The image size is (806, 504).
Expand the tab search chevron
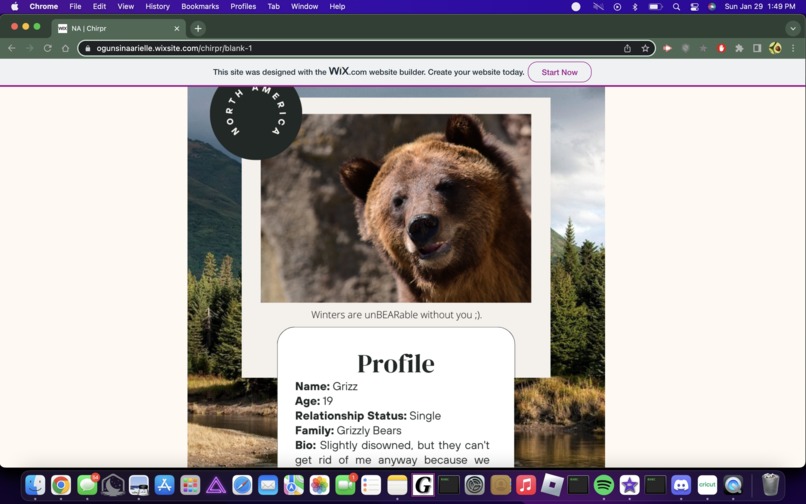click(x=792, y=28)
